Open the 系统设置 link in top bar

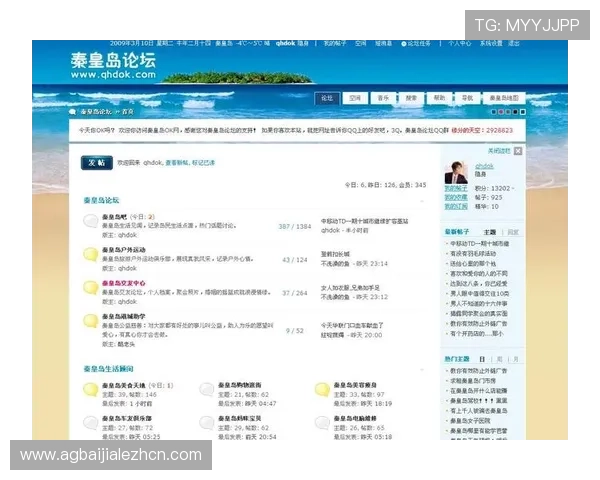coord(491,44)
